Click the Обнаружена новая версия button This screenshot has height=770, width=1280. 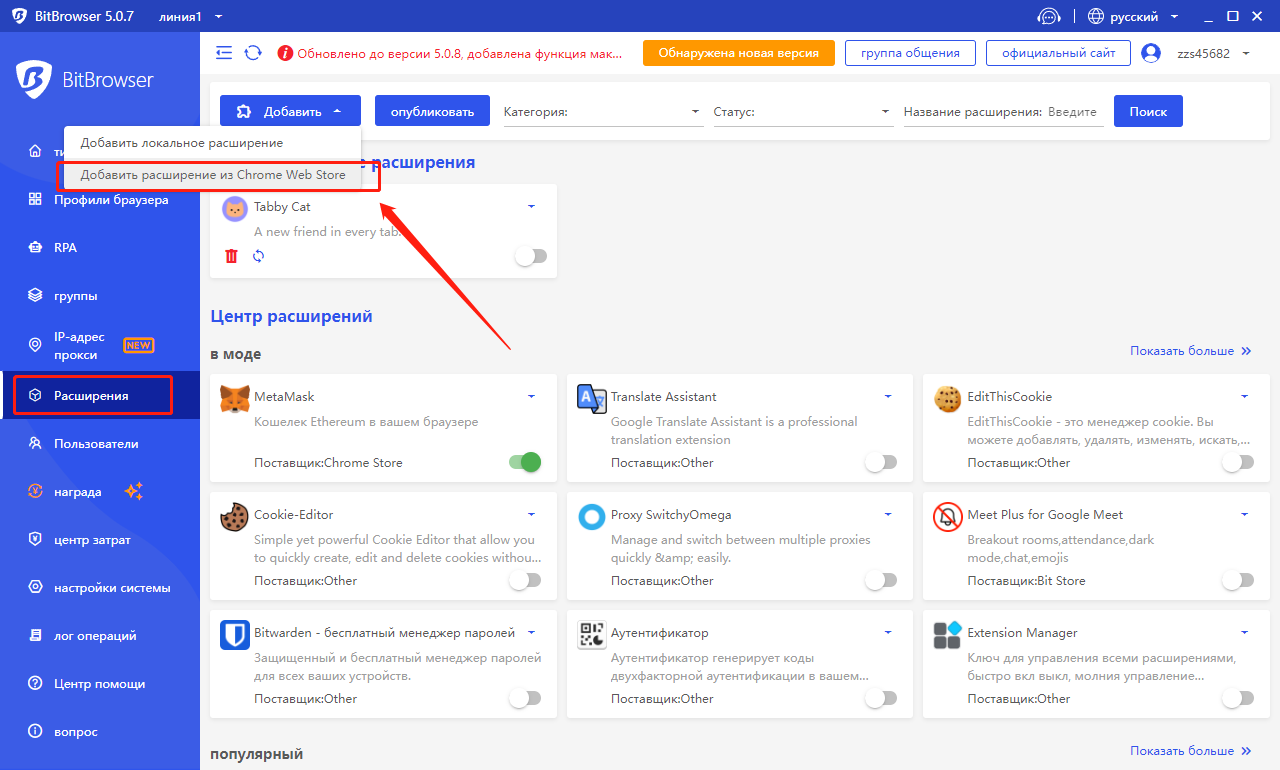[738, 53]
